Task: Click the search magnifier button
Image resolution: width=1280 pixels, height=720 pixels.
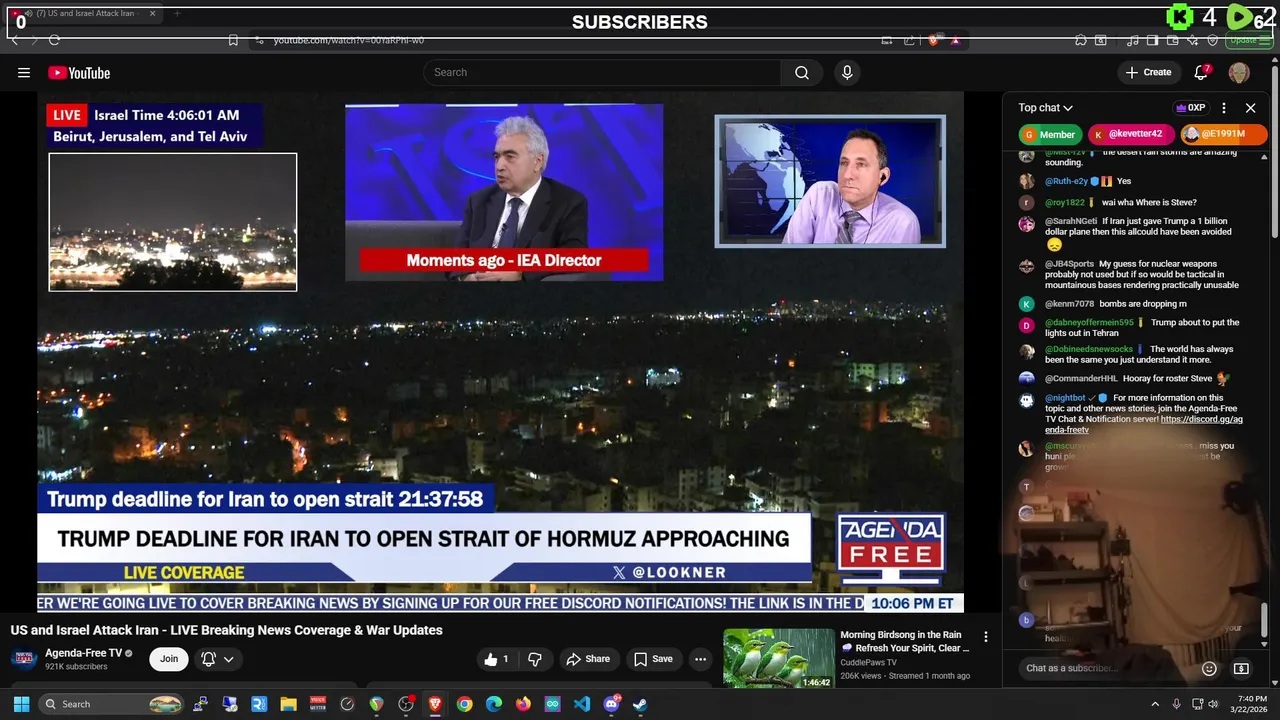Action: 802,72
